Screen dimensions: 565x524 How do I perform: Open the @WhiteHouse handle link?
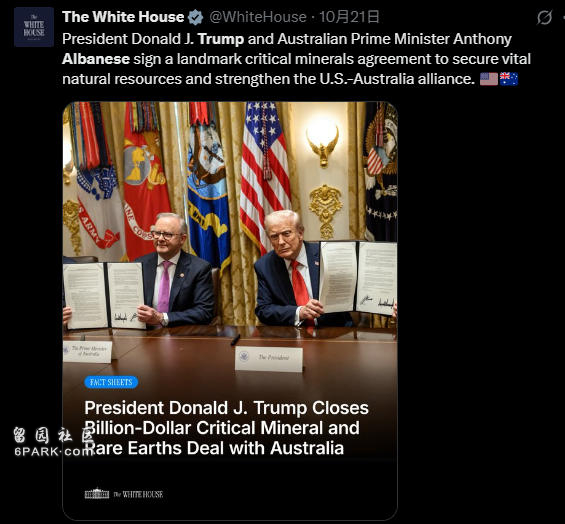[x=258, y=17]
